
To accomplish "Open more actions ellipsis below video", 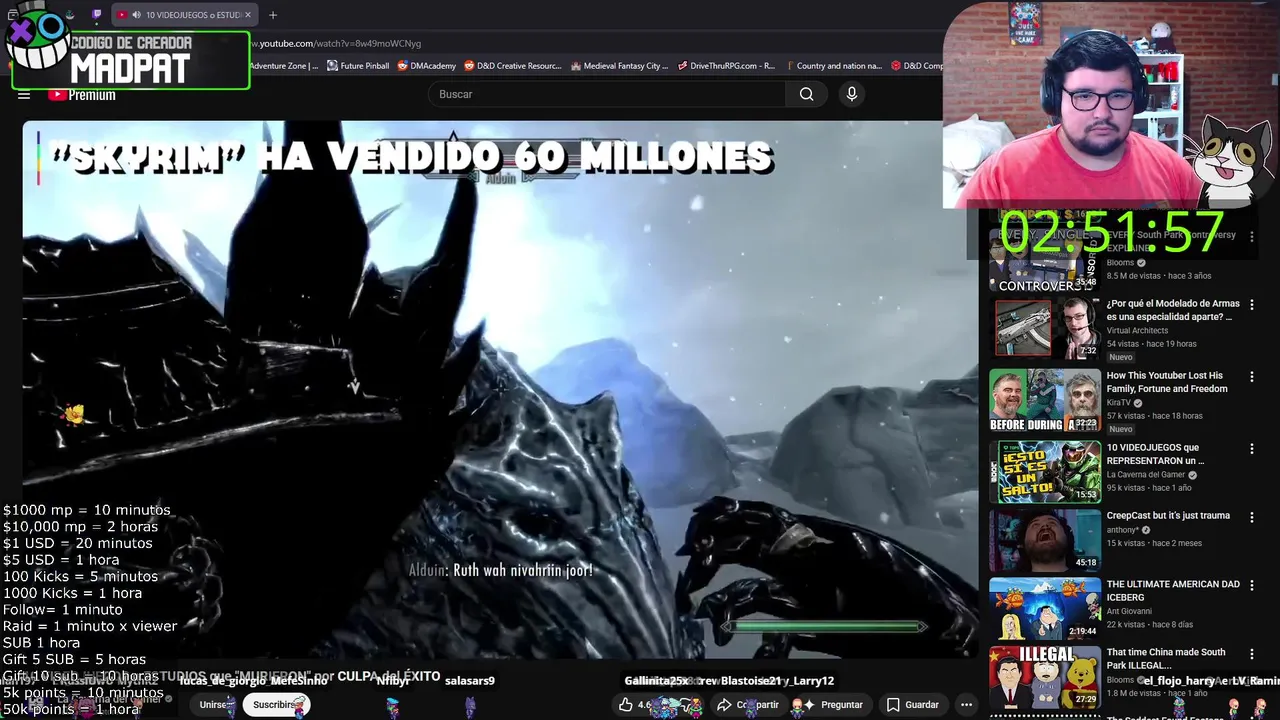I will (x=966, y=704).
